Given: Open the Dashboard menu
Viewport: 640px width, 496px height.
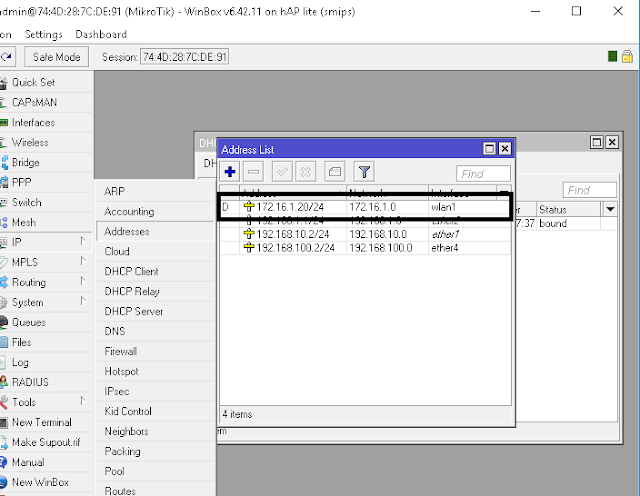Looking at the screenshot, I should 101,34.
